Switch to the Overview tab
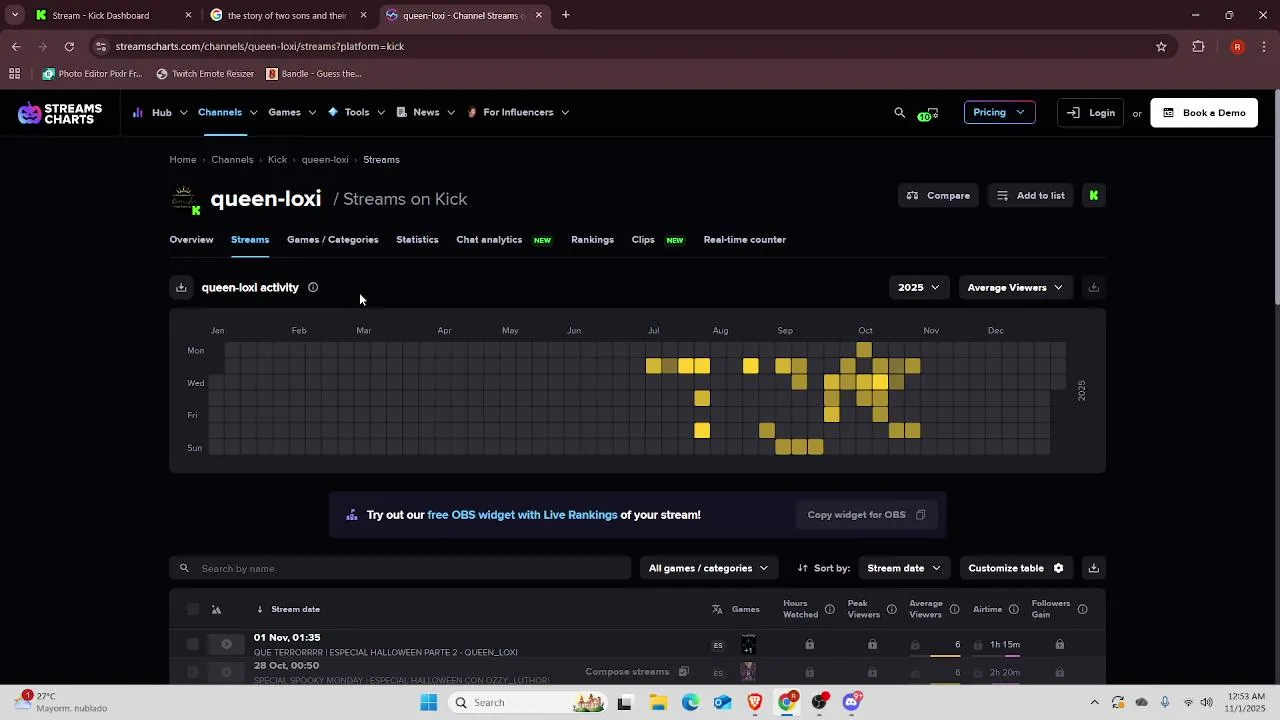Viewport: 1280px width, 720px height. (191, 240)
